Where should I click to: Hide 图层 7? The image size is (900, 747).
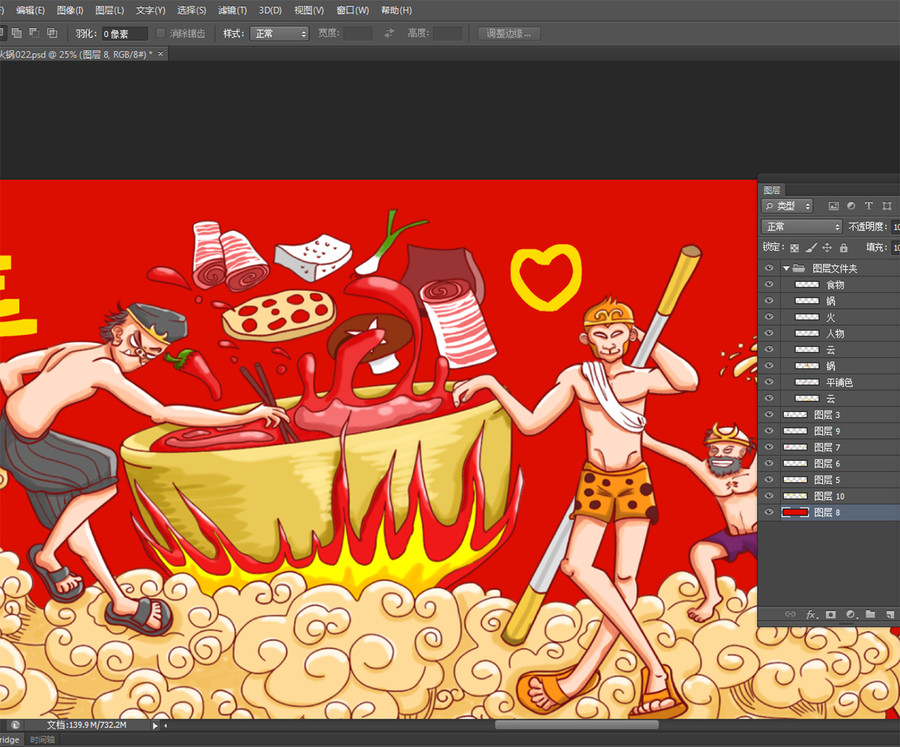769,447
